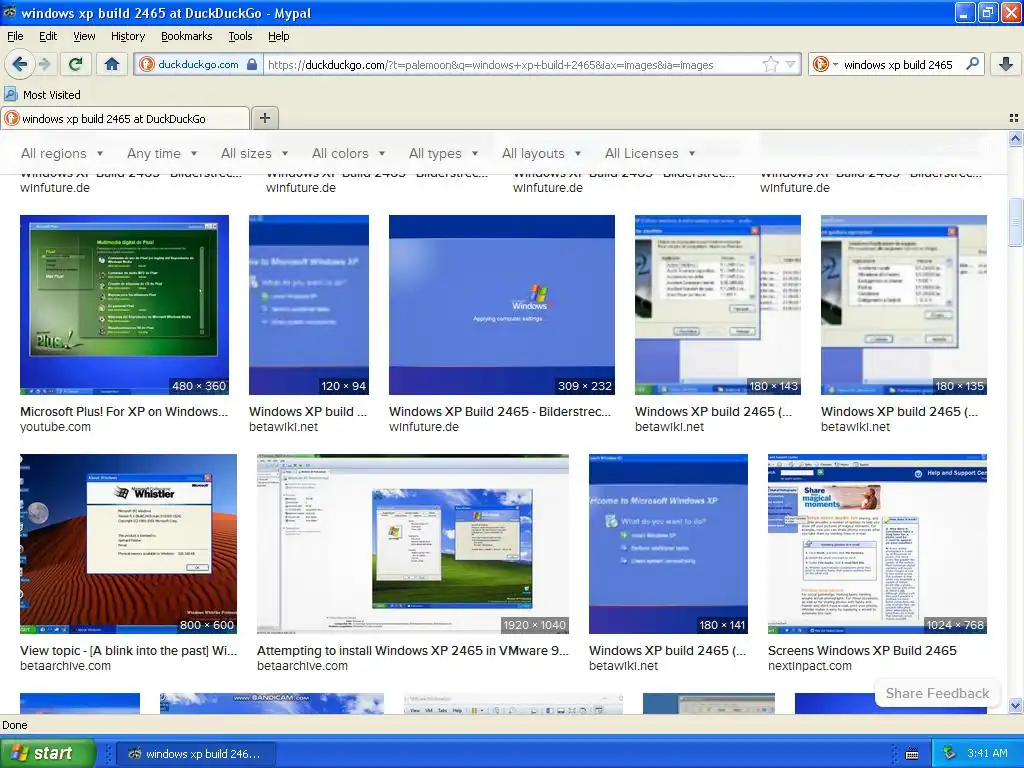Open the 180 × 135 betawiki thumbnail
The height and width of the screenshot is (768, 1024).
(x=904, y=304)
